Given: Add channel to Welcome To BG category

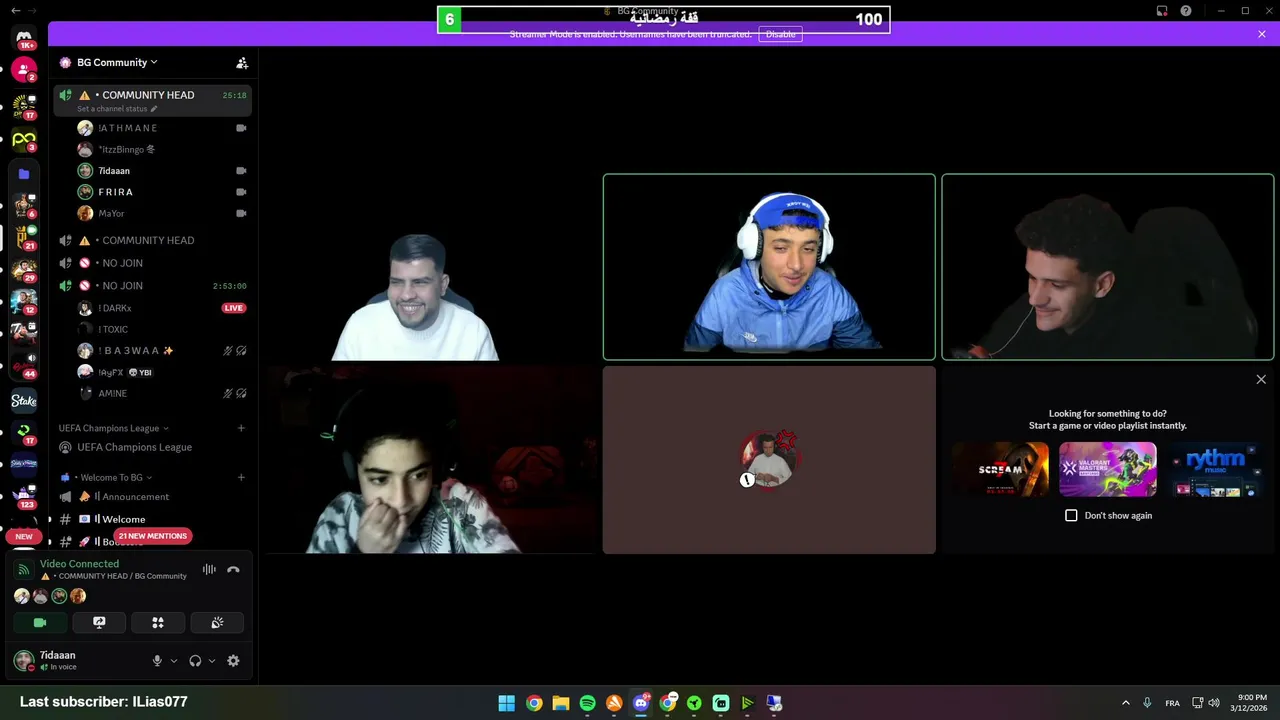Looking at the screenshot, I should 241,477.
